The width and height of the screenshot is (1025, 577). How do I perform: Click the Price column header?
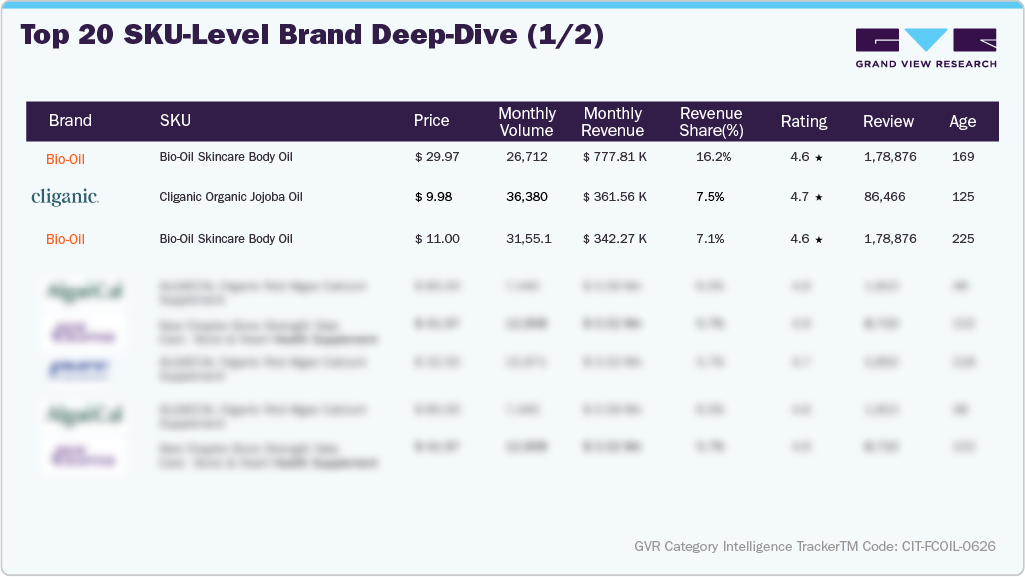(x=431, y=121)
